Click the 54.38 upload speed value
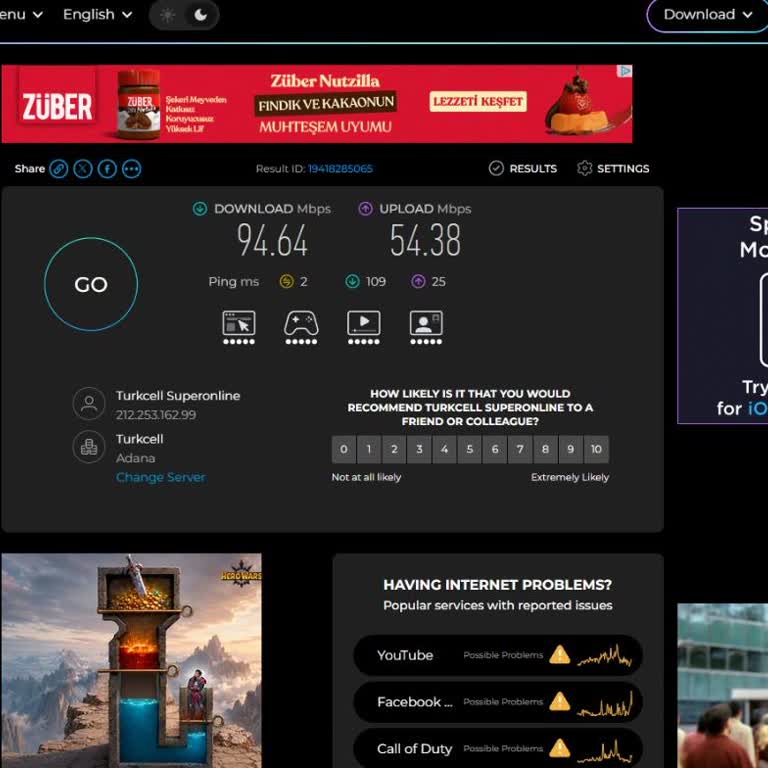The width and height of the screenshot is (768, 768). tap(425, 240)
